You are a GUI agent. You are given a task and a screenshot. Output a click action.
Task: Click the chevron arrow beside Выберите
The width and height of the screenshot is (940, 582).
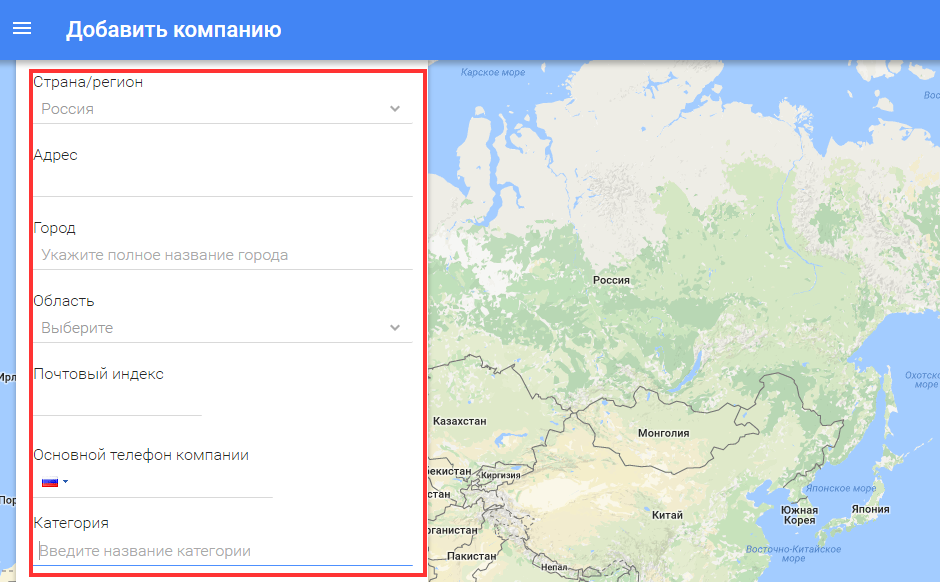point(394,328)
